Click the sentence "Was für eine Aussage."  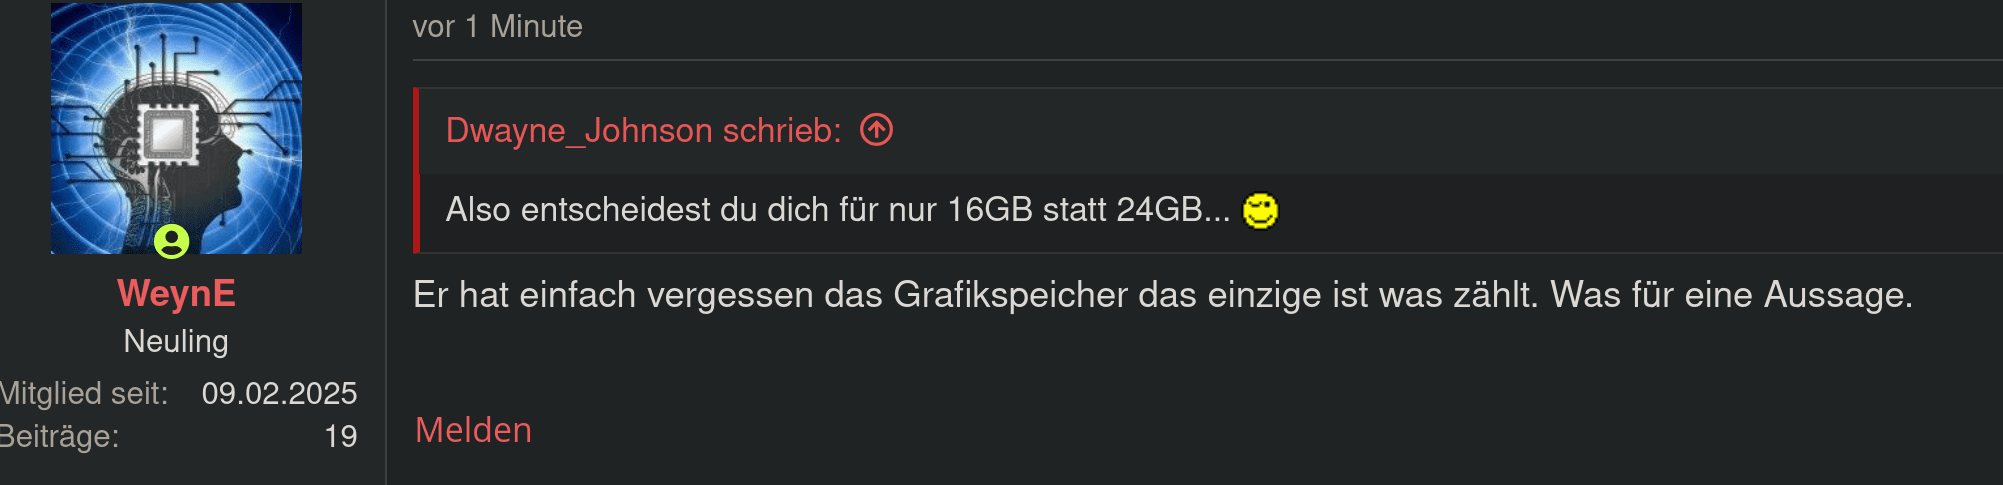(1731, 295)
